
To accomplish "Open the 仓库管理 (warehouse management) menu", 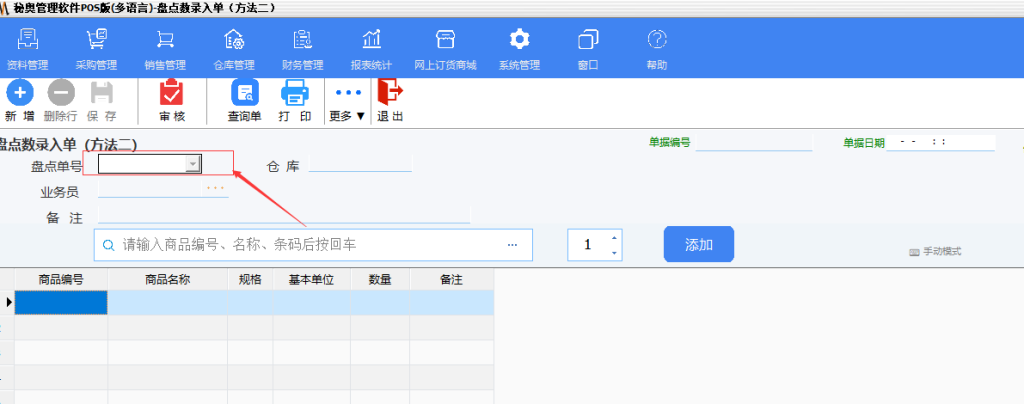I will (x=234, y=40).
